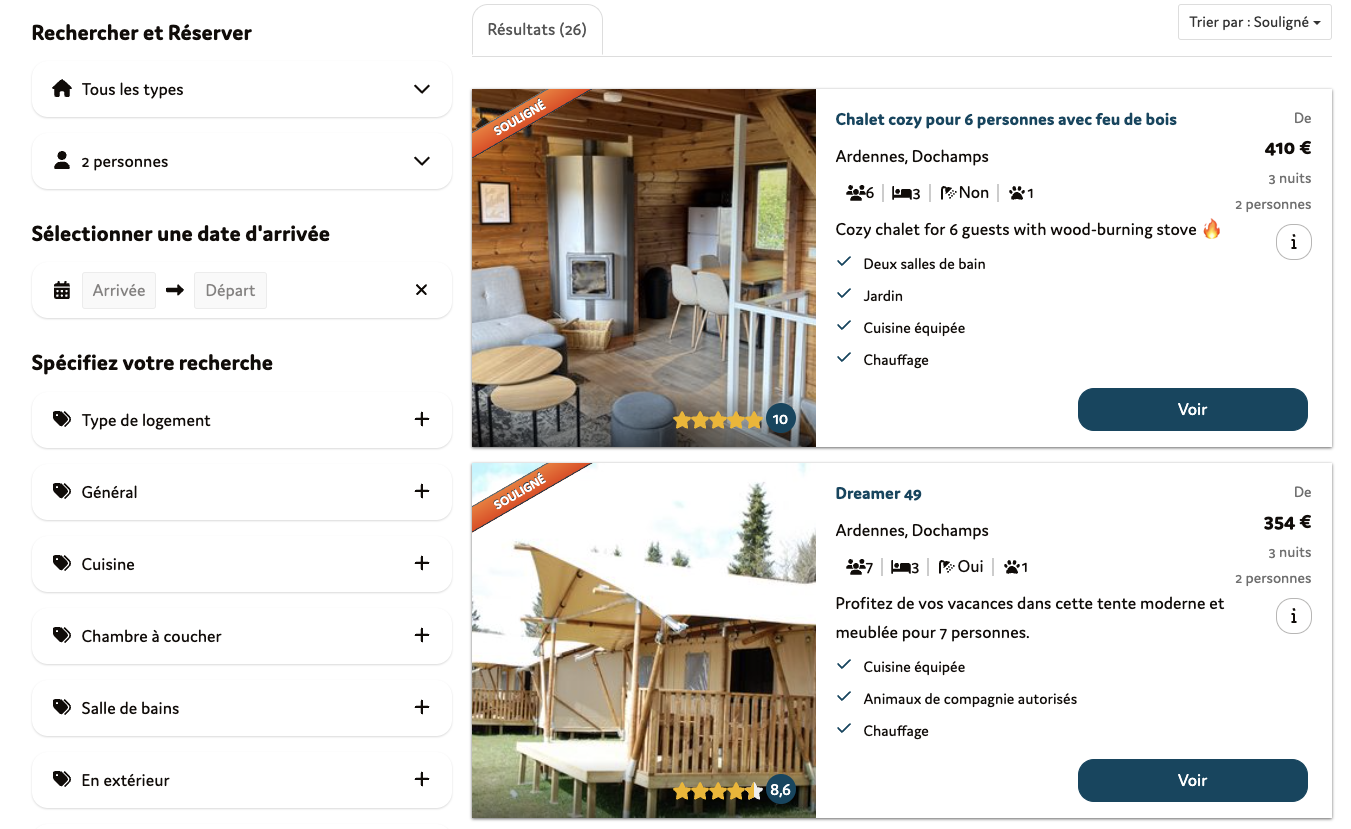Clear the dates with the X icon

pos(421,290)
